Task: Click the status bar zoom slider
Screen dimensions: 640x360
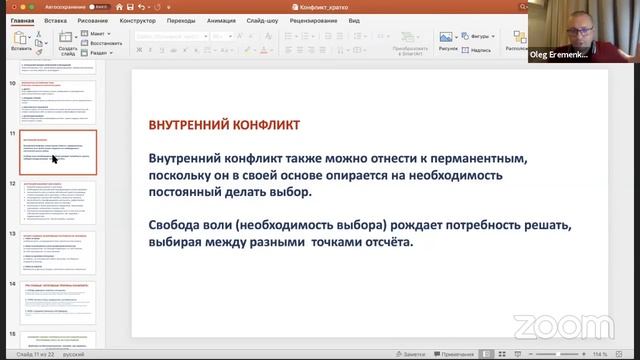Action: 557,354
